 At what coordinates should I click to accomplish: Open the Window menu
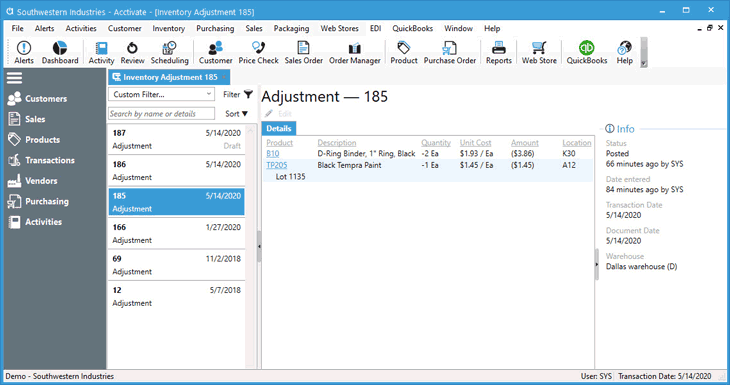click(459, 28)
